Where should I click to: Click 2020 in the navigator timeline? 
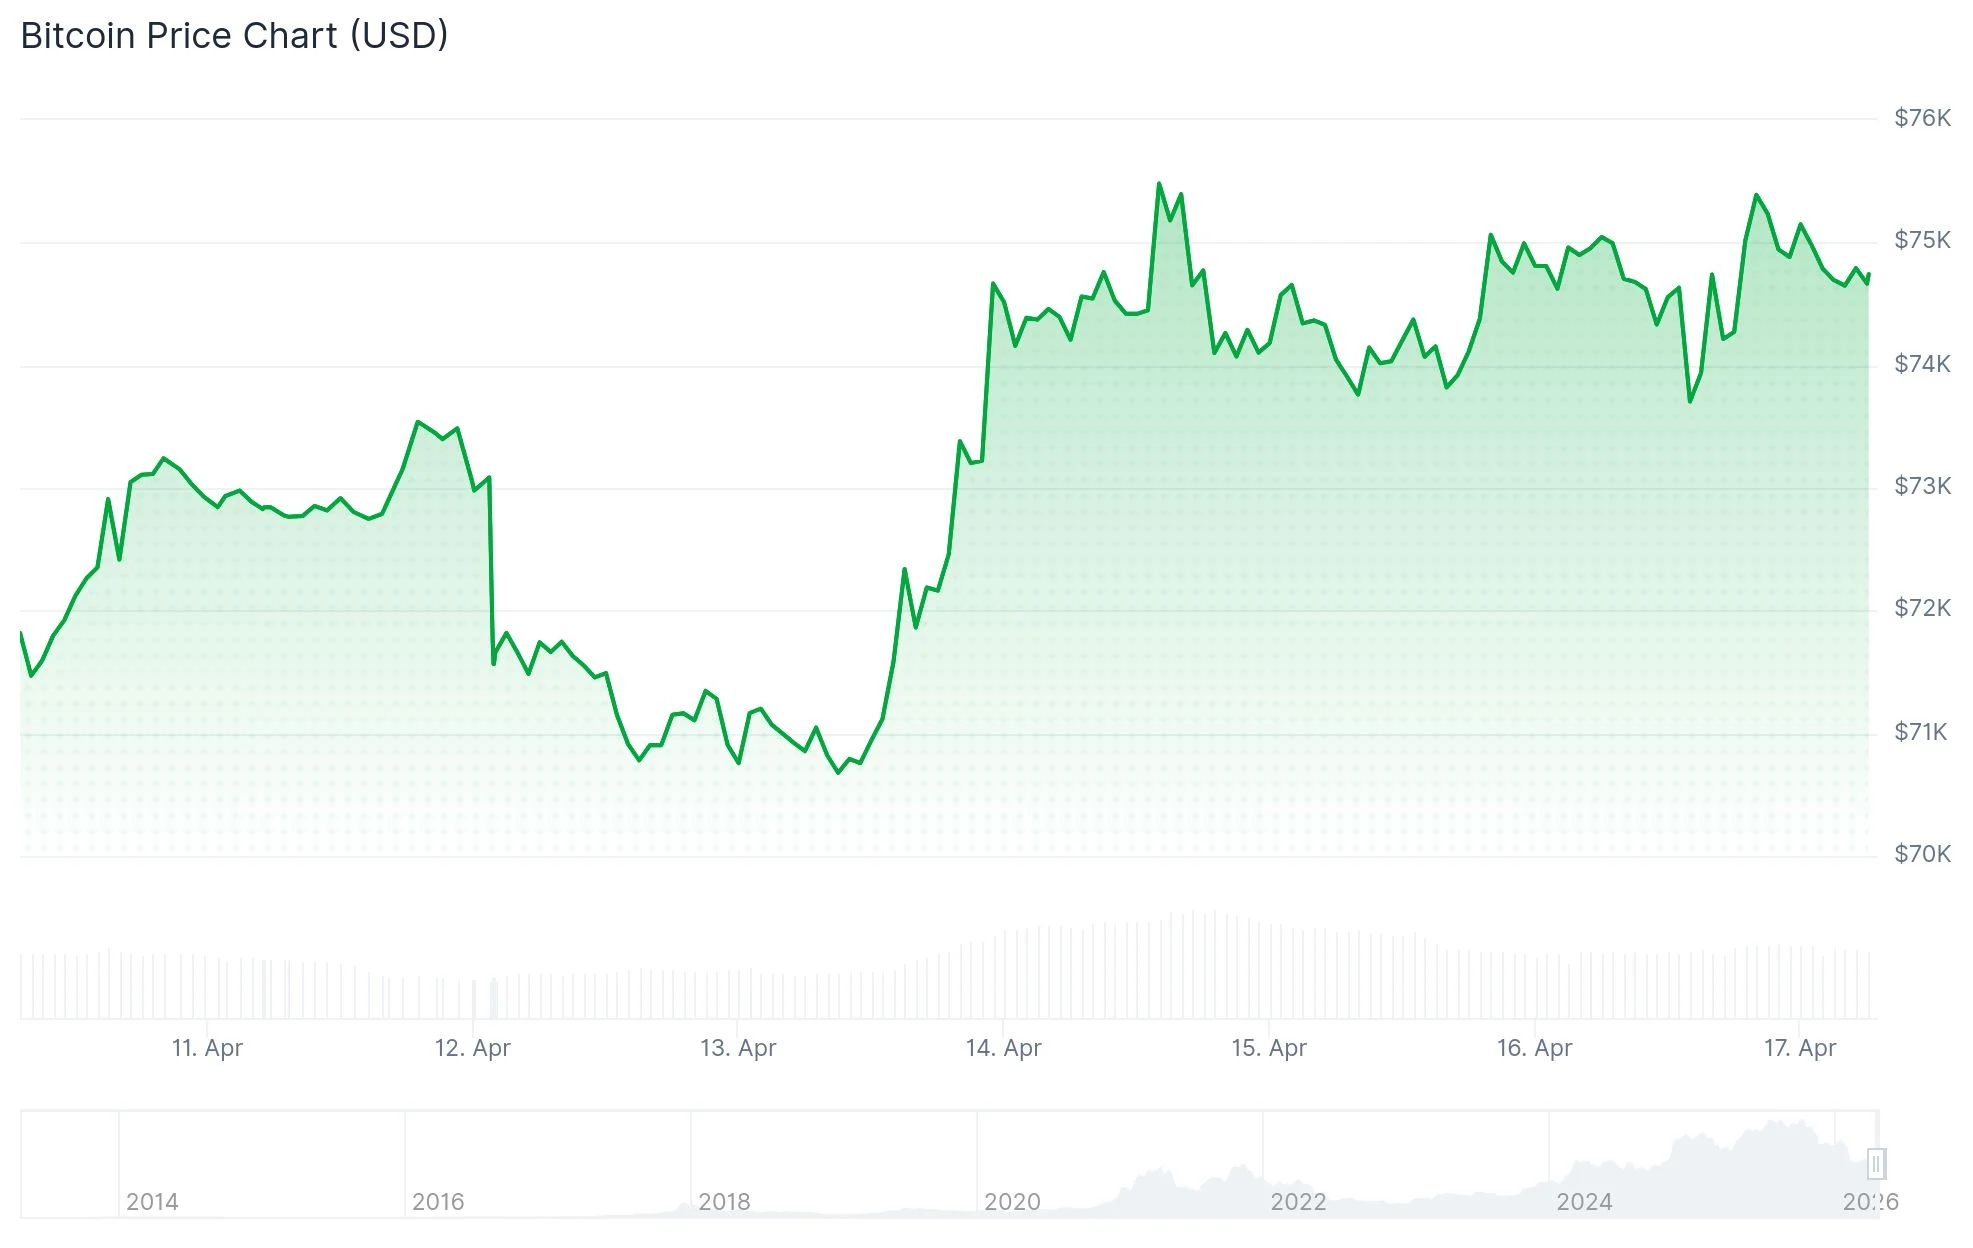pos(1012,1201)
